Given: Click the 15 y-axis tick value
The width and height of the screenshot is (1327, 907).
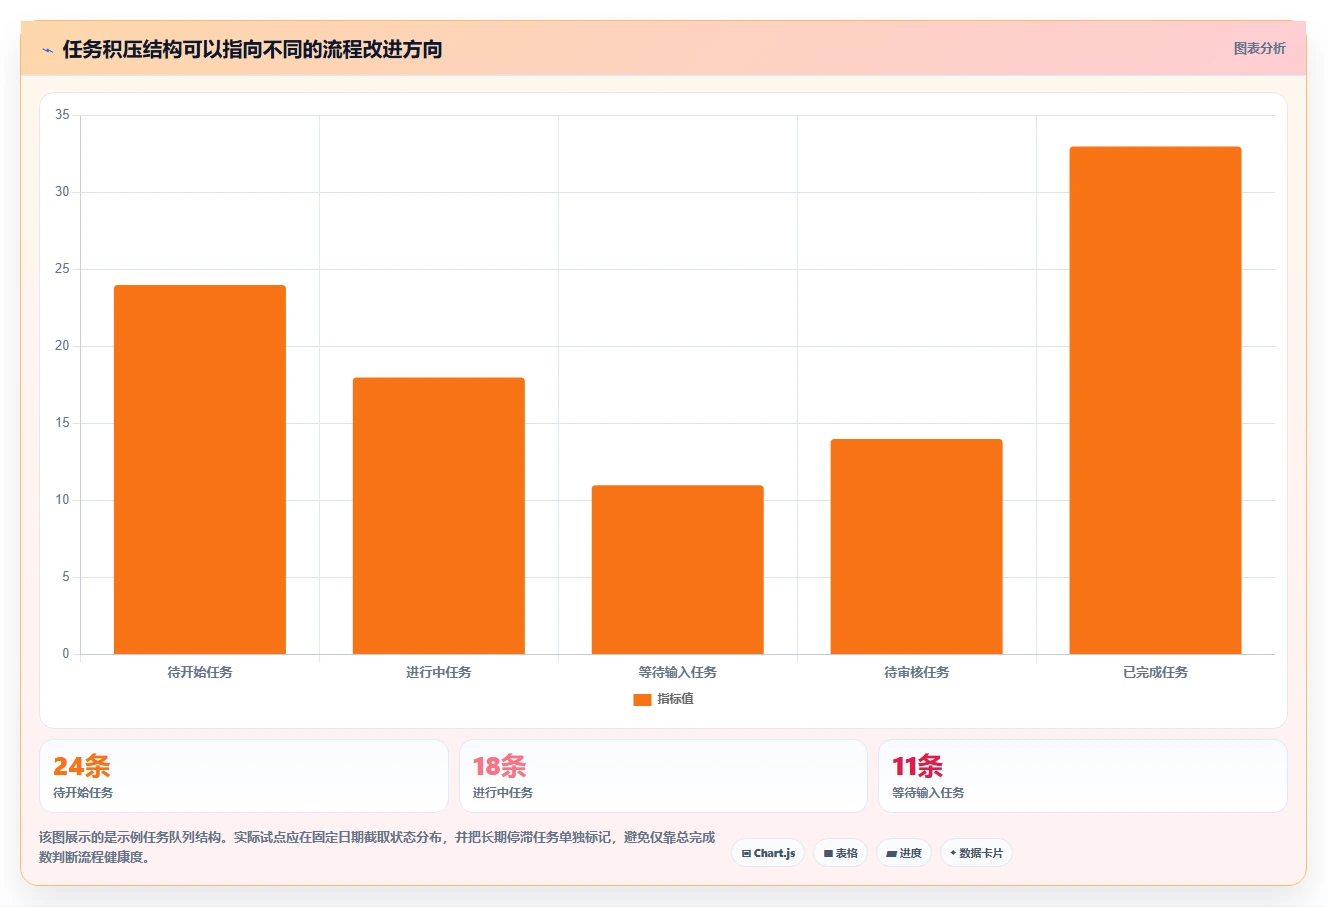Looking at the screenshot, I should click(62, 423).
